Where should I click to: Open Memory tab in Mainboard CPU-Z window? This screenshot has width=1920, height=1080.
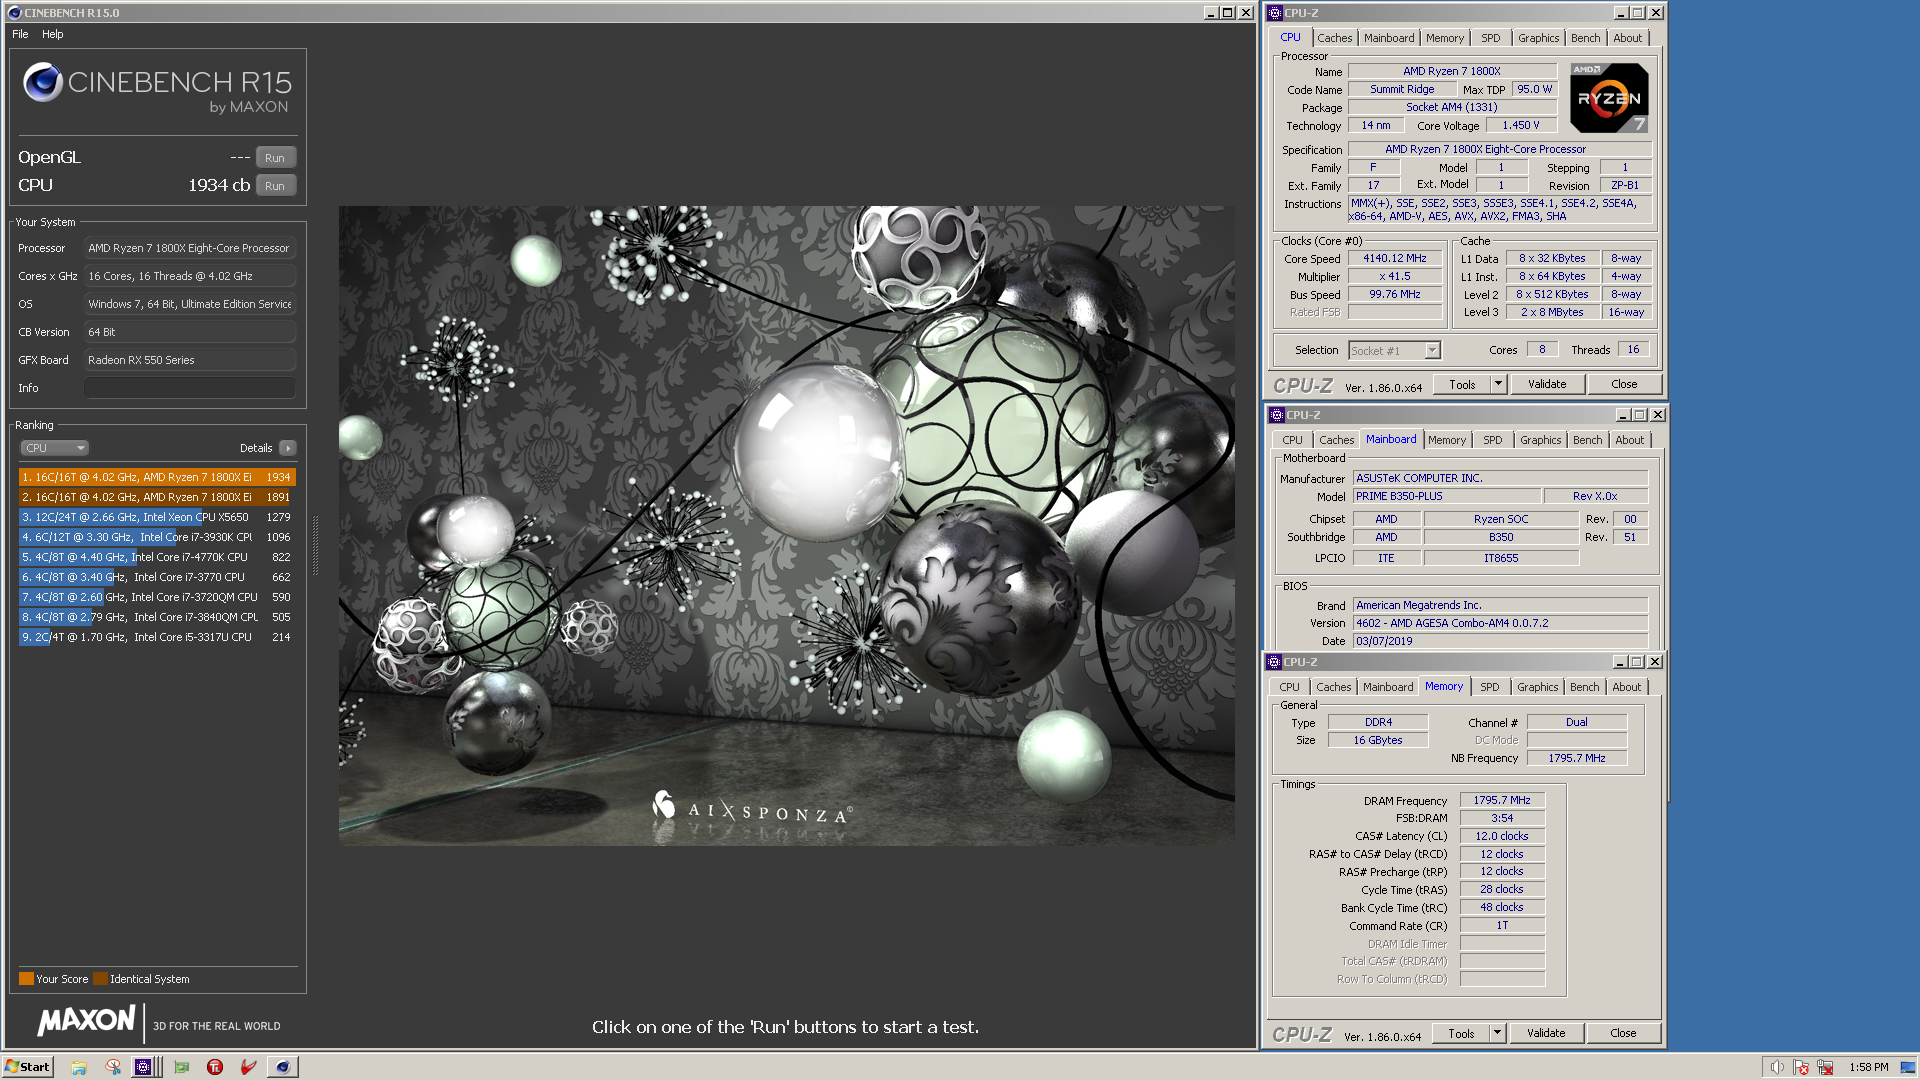tap(1446, 440)
